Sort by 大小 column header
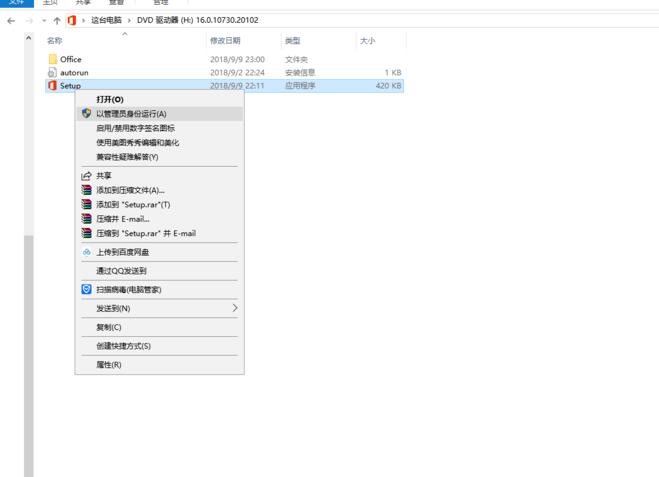This screenshot has width=659, height=477. click(x=367, y=41)
